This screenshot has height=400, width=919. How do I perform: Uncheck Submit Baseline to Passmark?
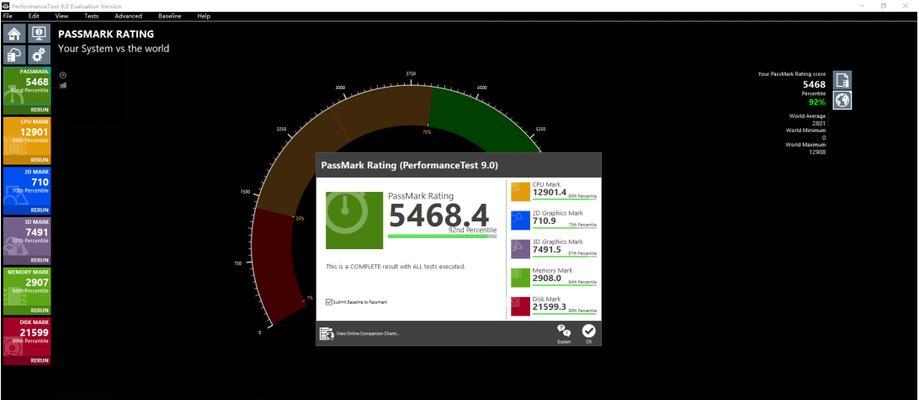click(329, 302)
